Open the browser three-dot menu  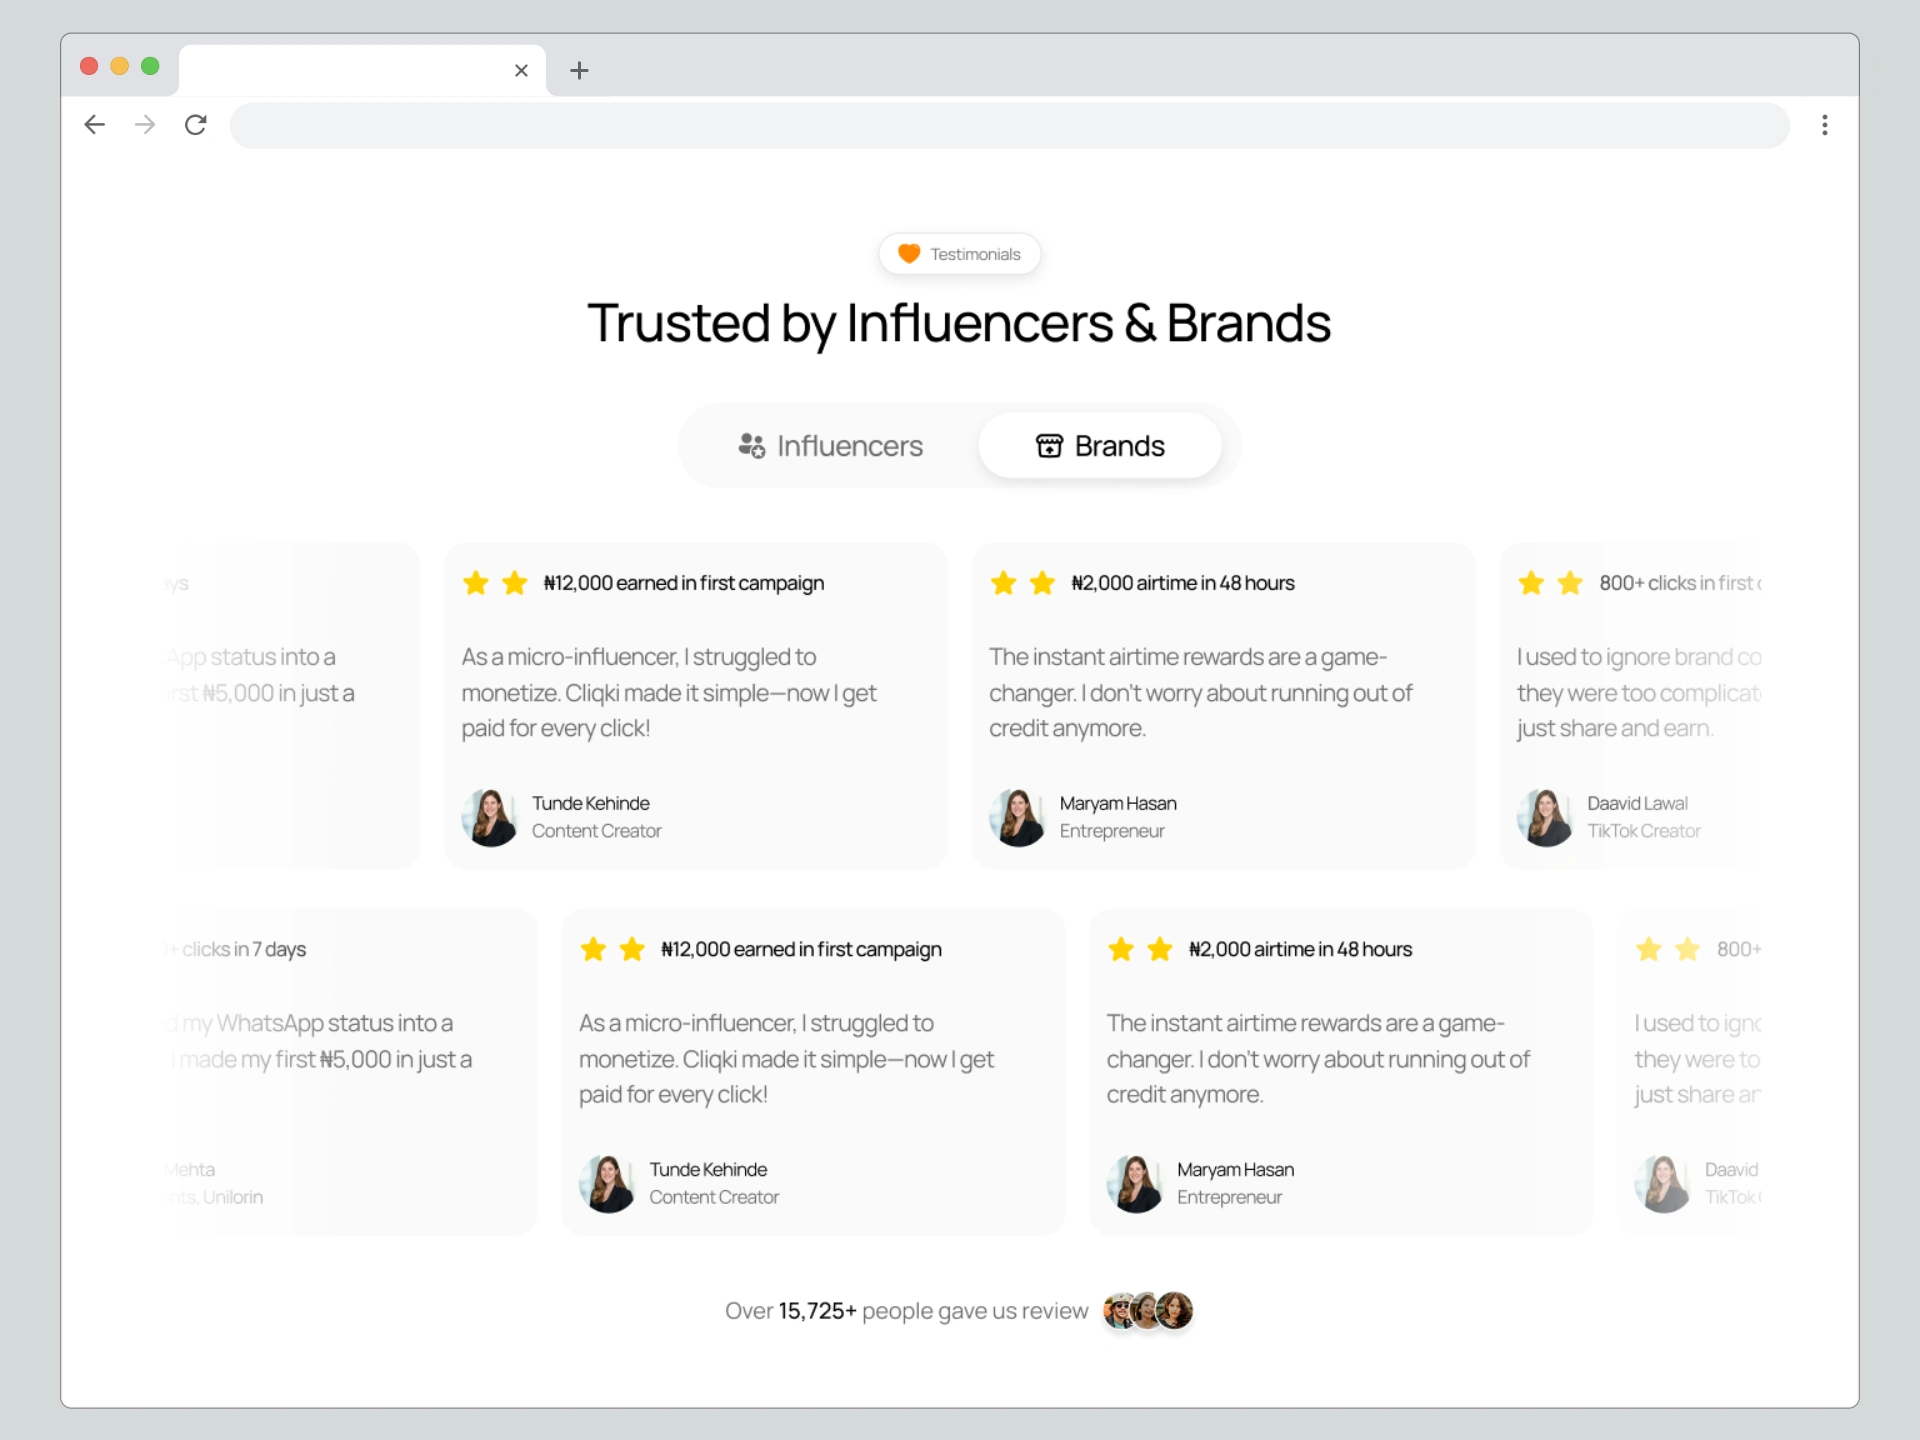click(1824, 125)
